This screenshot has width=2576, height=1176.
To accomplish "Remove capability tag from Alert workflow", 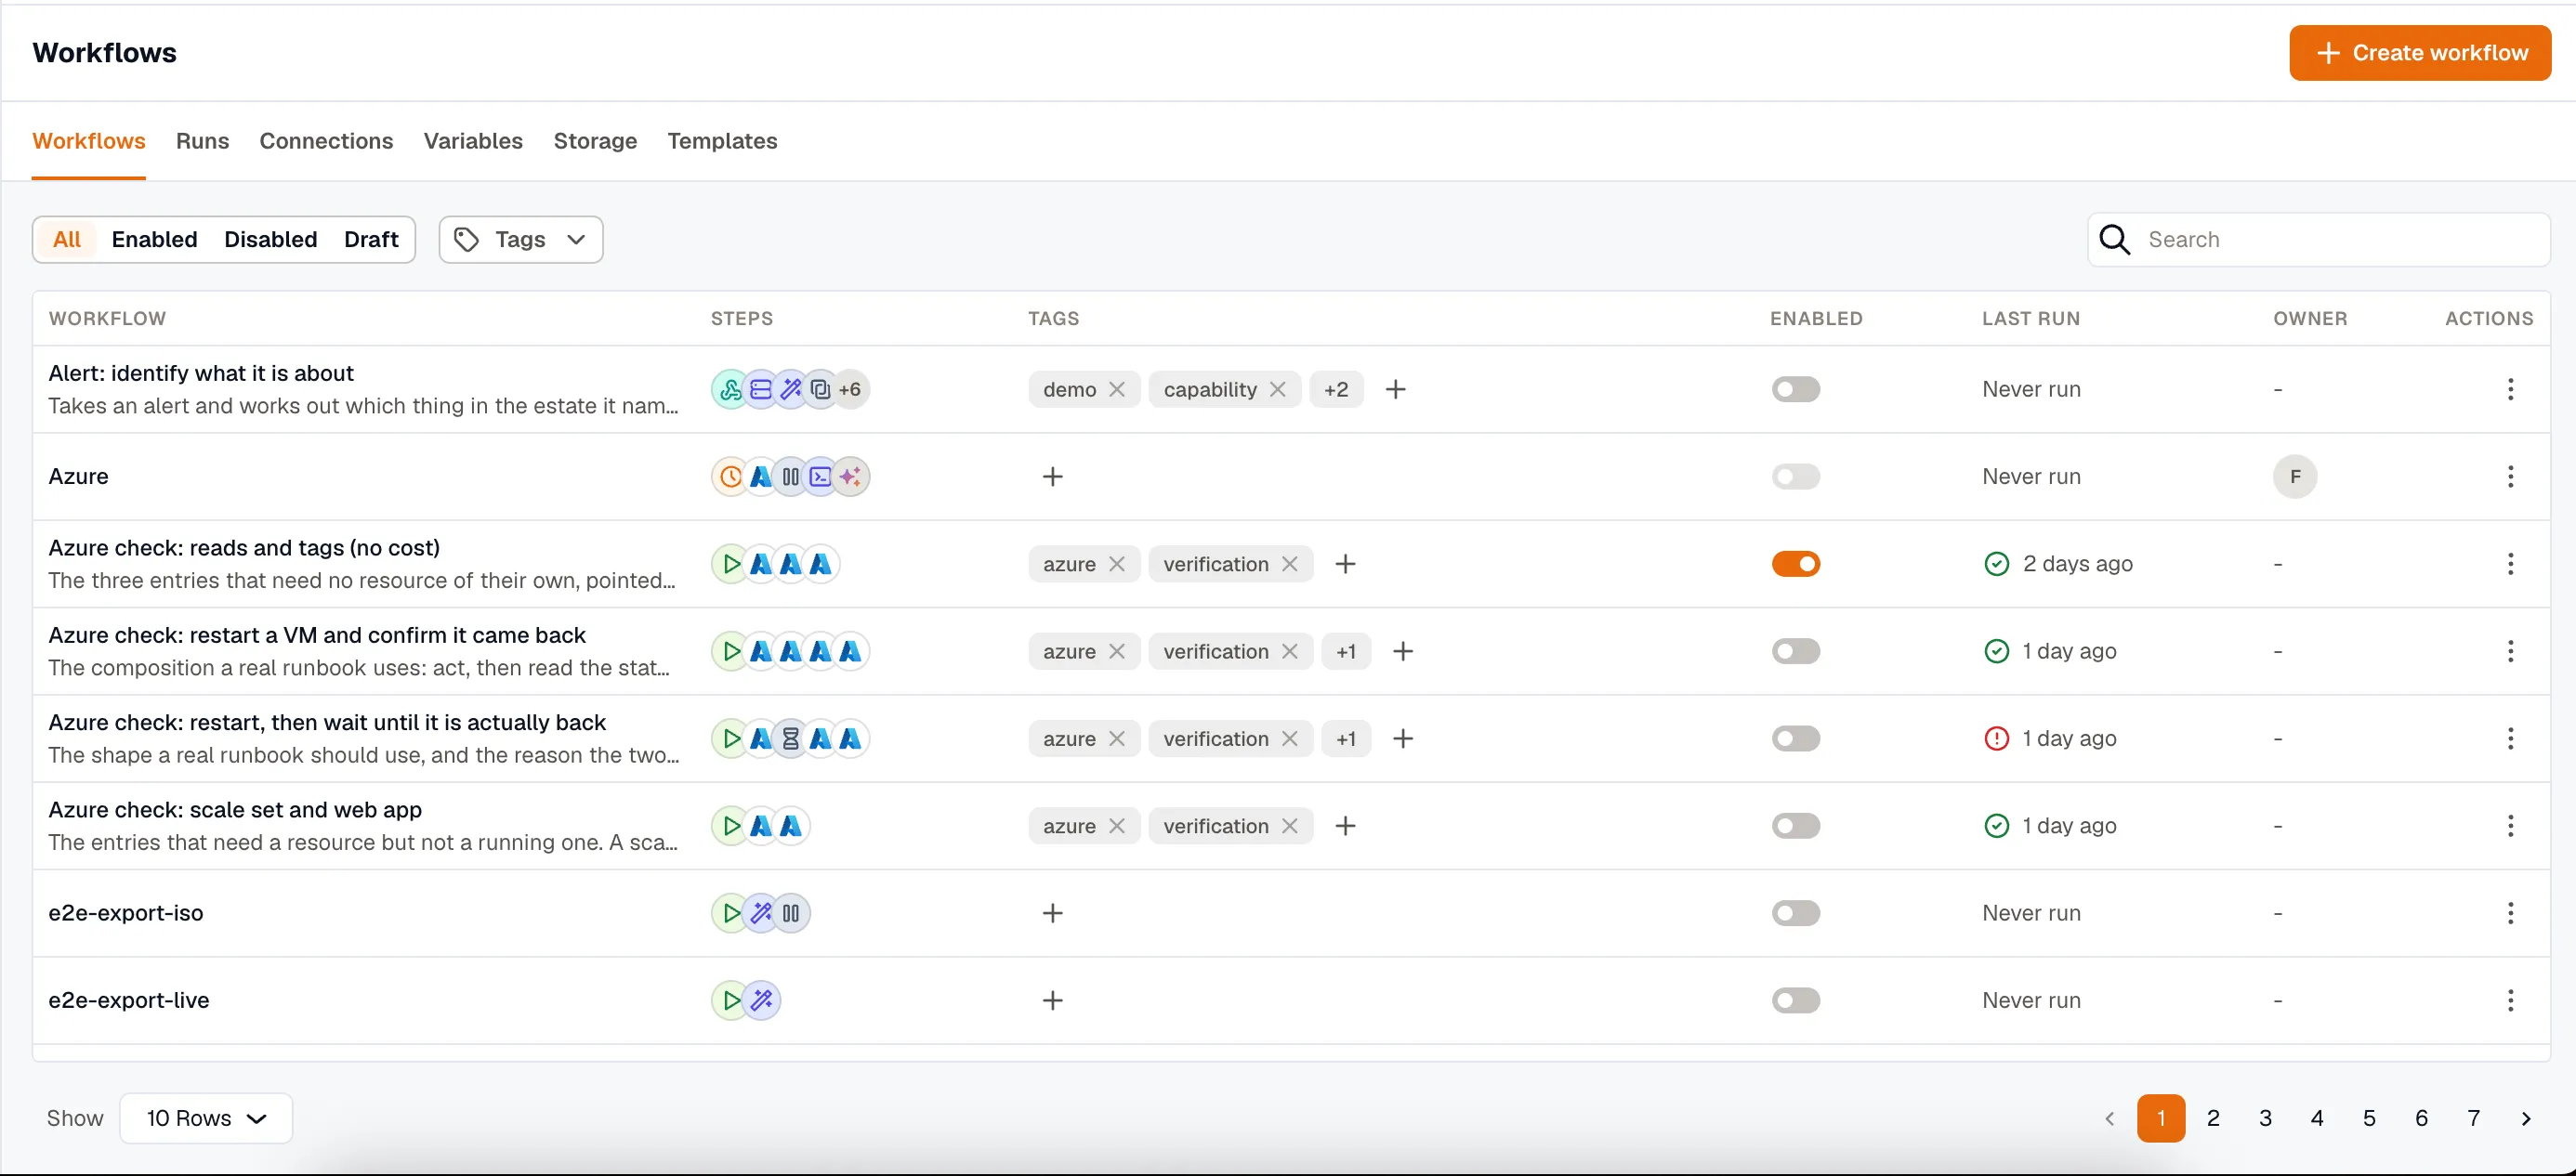I will pos(1277,389).
